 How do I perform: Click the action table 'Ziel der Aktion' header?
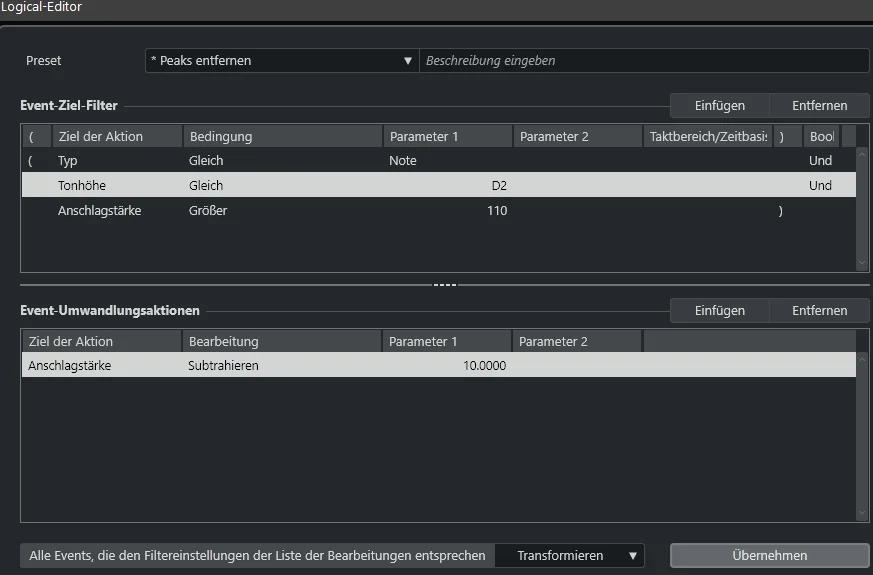(101, 341)
